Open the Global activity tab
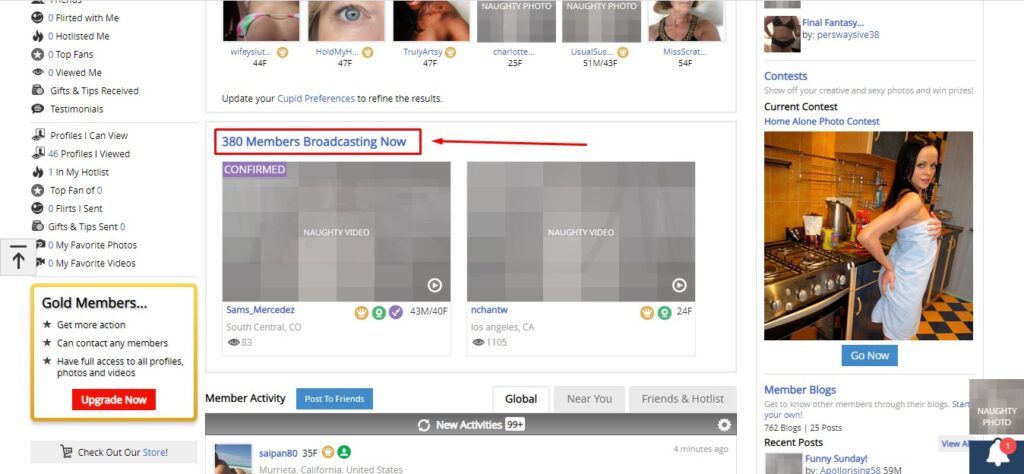 point(520,399)
